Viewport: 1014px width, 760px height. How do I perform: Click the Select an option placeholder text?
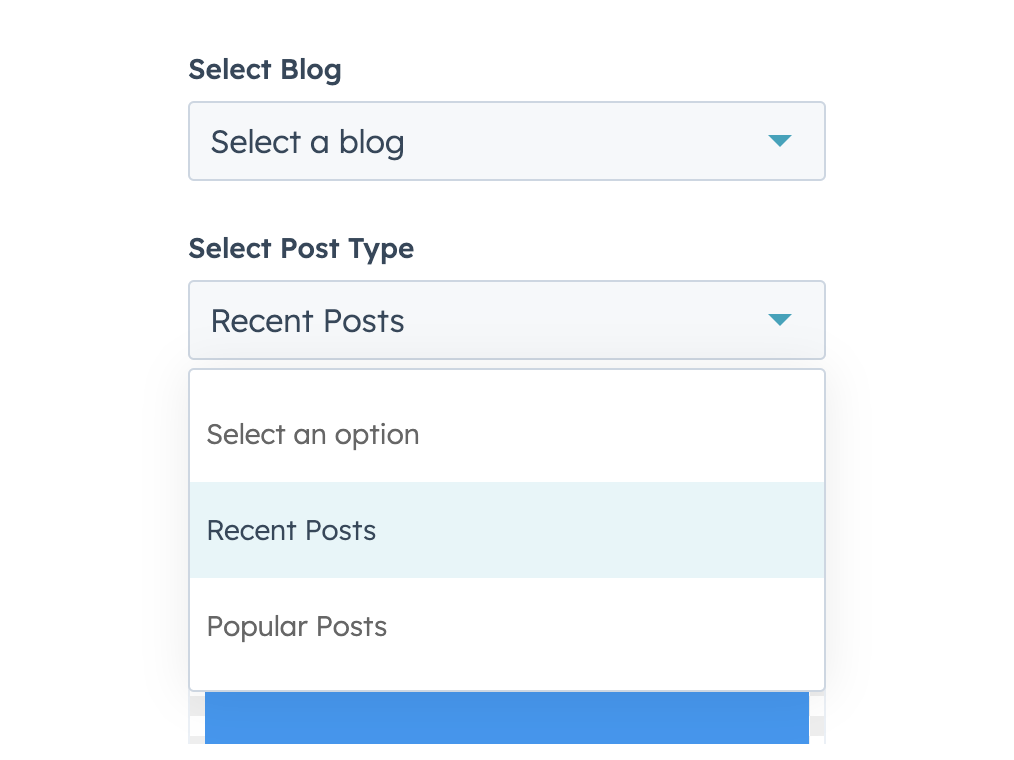(x=312, y=434)
